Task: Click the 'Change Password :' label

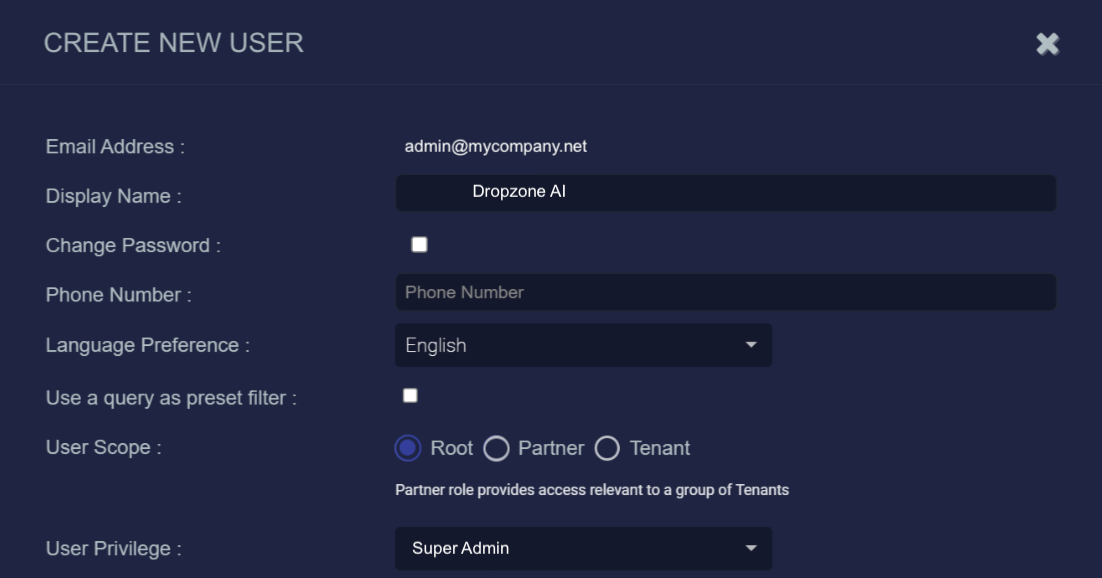Action: (x=133, y=246)
